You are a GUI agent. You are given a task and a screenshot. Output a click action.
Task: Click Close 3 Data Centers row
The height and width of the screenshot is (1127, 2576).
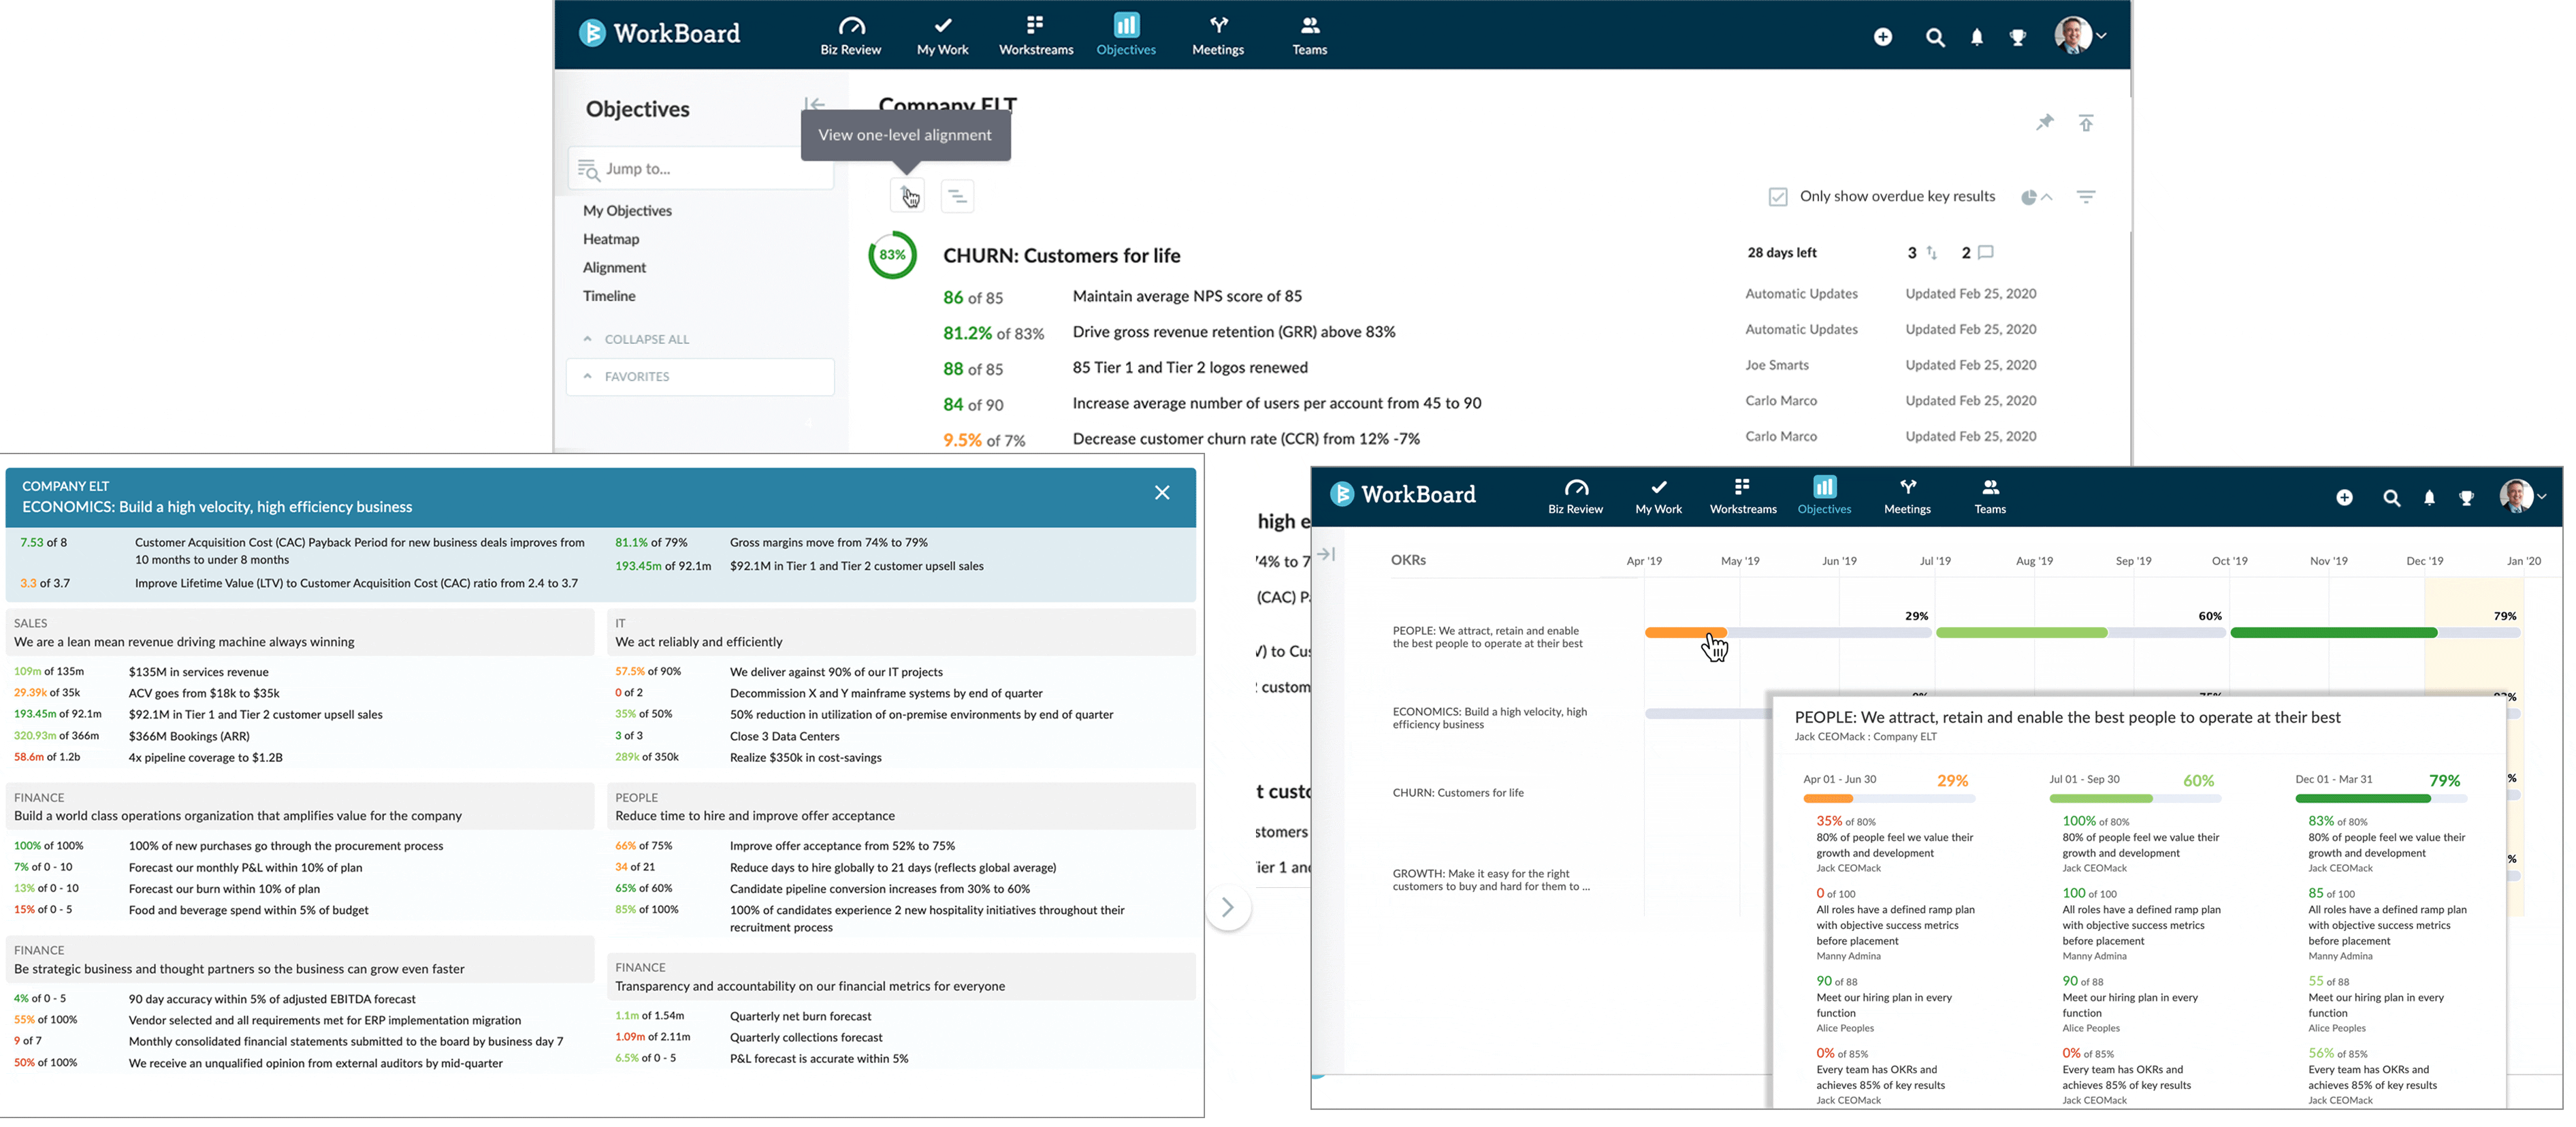click(x=784, y=737)
